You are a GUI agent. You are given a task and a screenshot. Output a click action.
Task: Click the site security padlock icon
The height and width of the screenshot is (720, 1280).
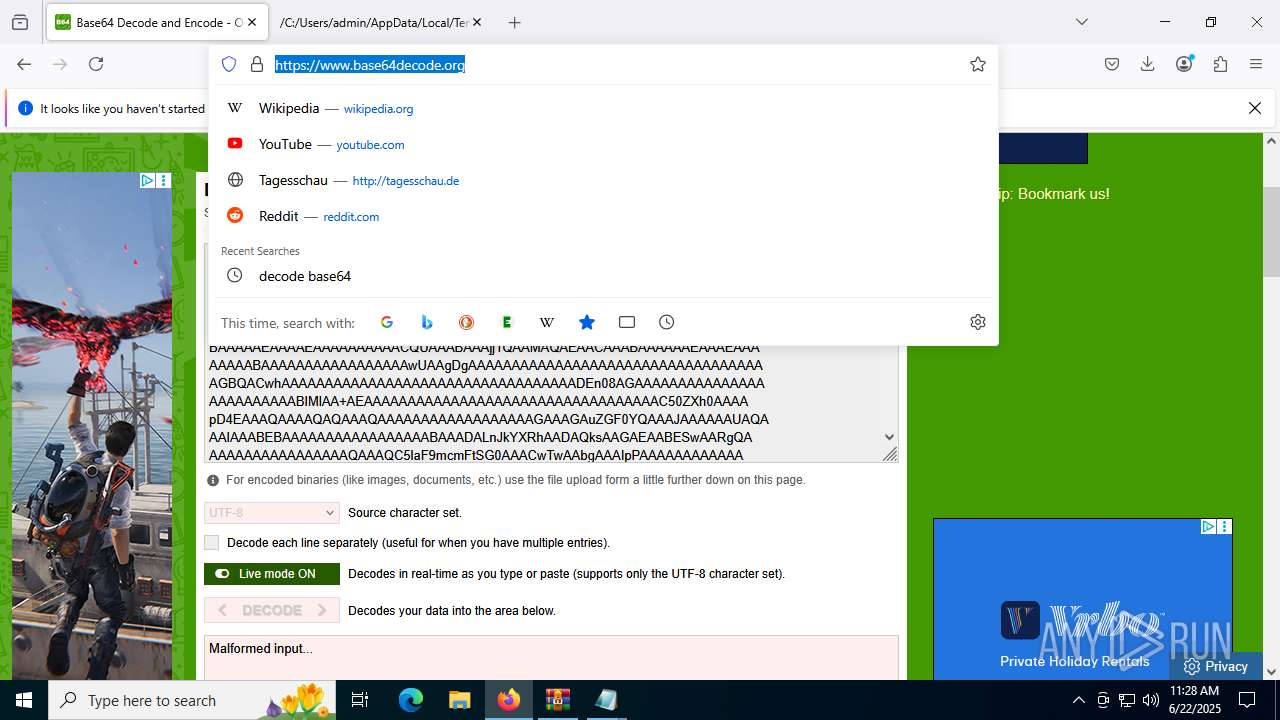tap(257, 64)
